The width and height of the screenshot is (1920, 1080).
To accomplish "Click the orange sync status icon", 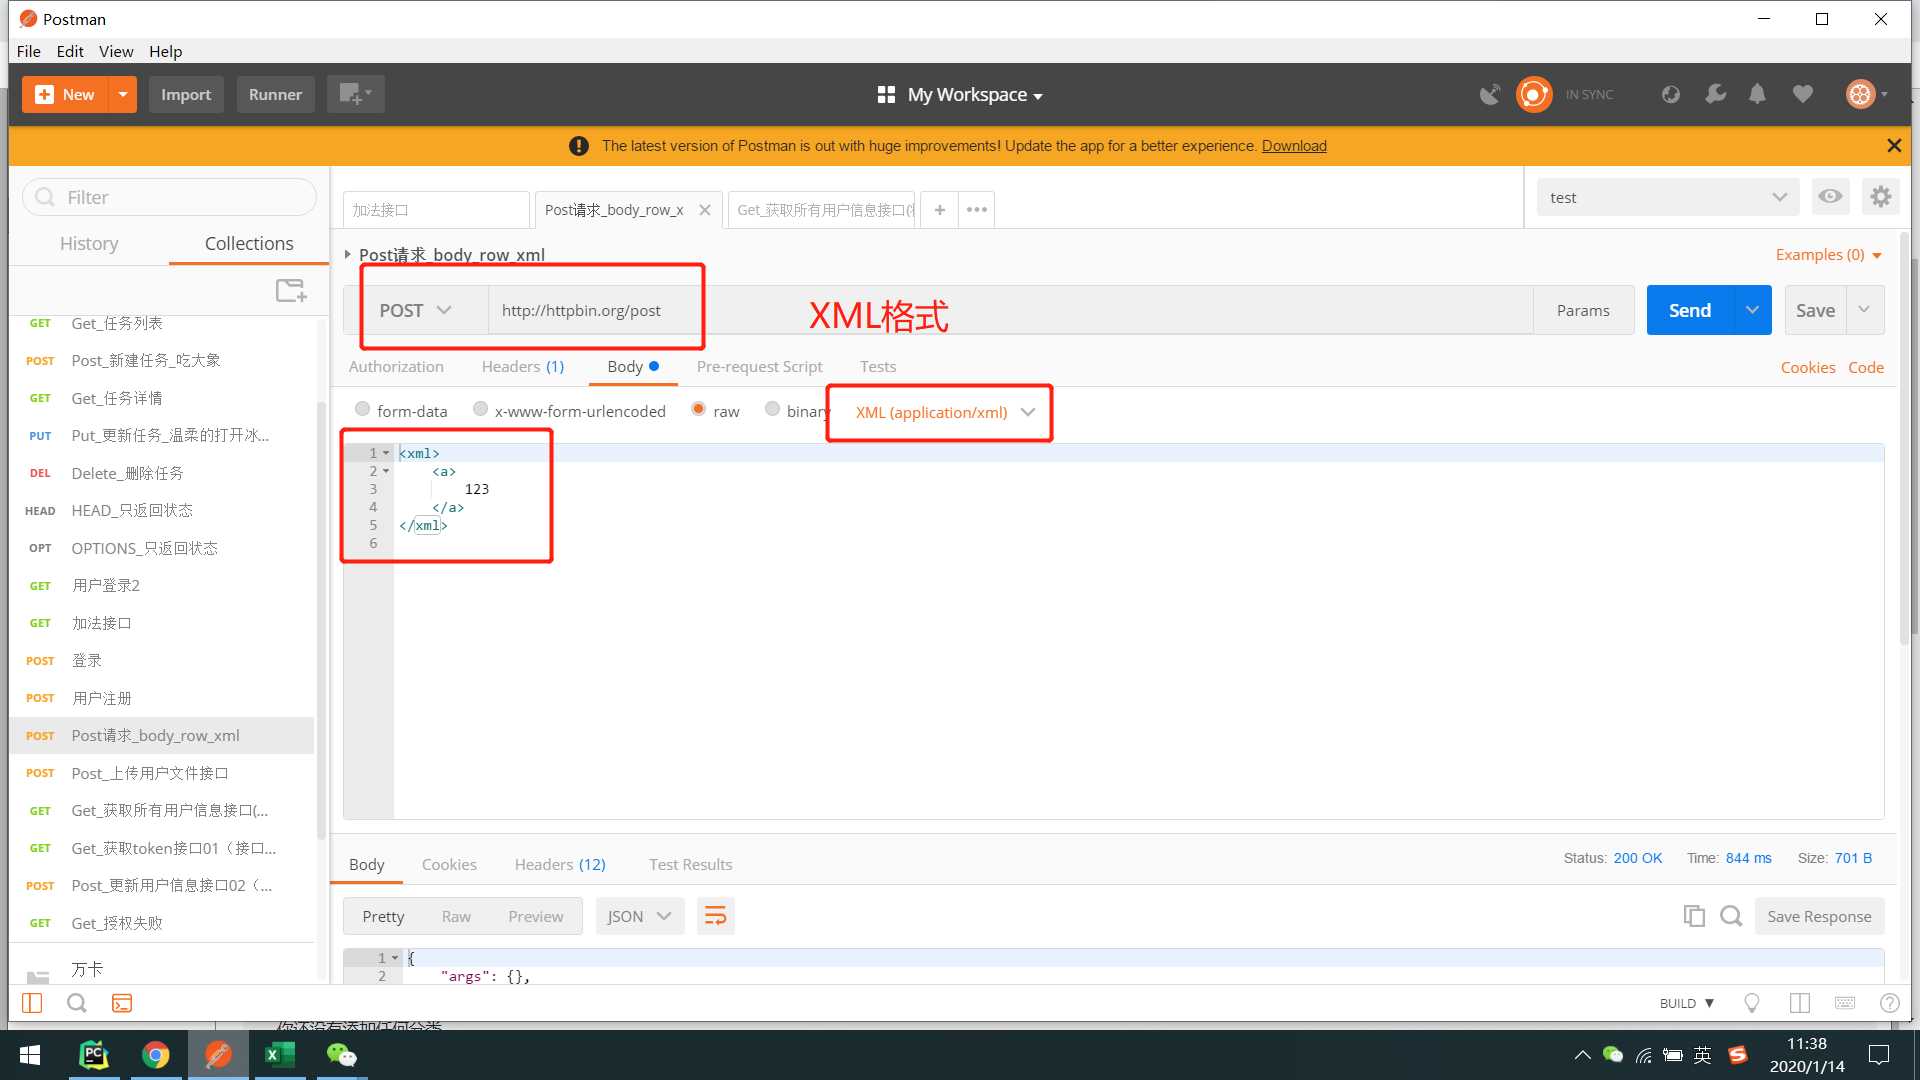I will (x=1534, y=94).
